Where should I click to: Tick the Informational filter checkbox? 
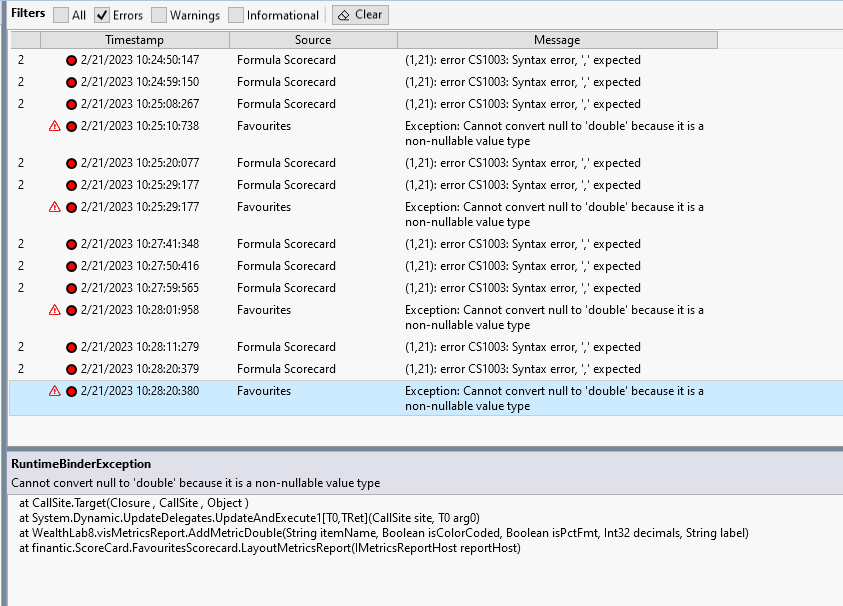pos(235,15)
